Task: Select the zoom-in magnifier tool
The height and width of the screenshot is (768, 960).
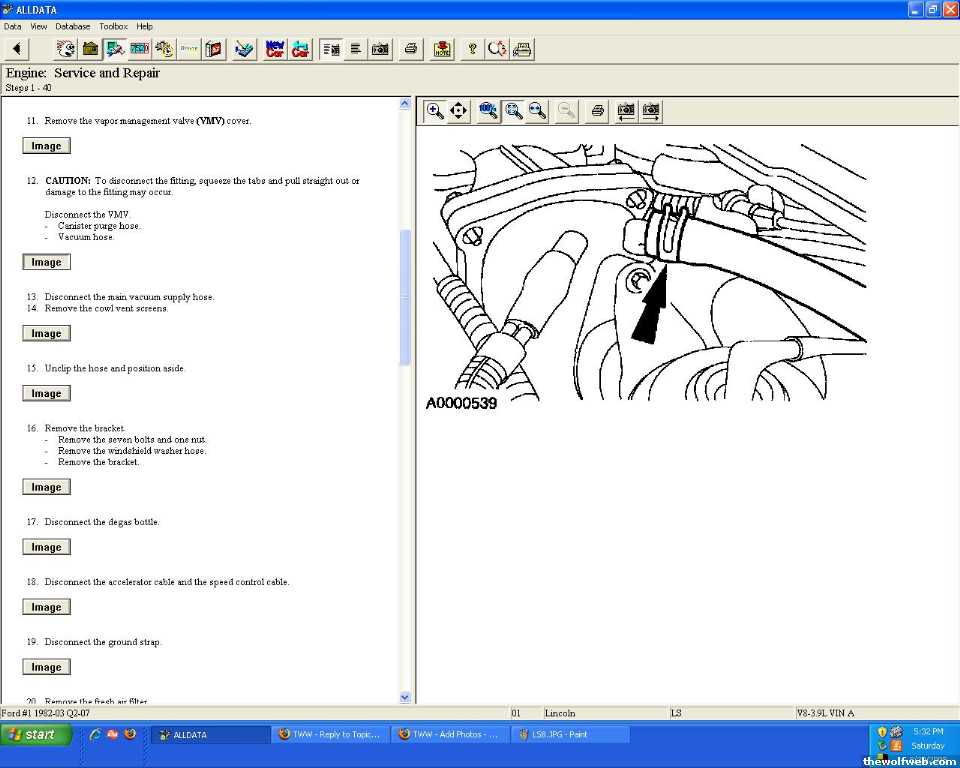Action: pos(435,111)
